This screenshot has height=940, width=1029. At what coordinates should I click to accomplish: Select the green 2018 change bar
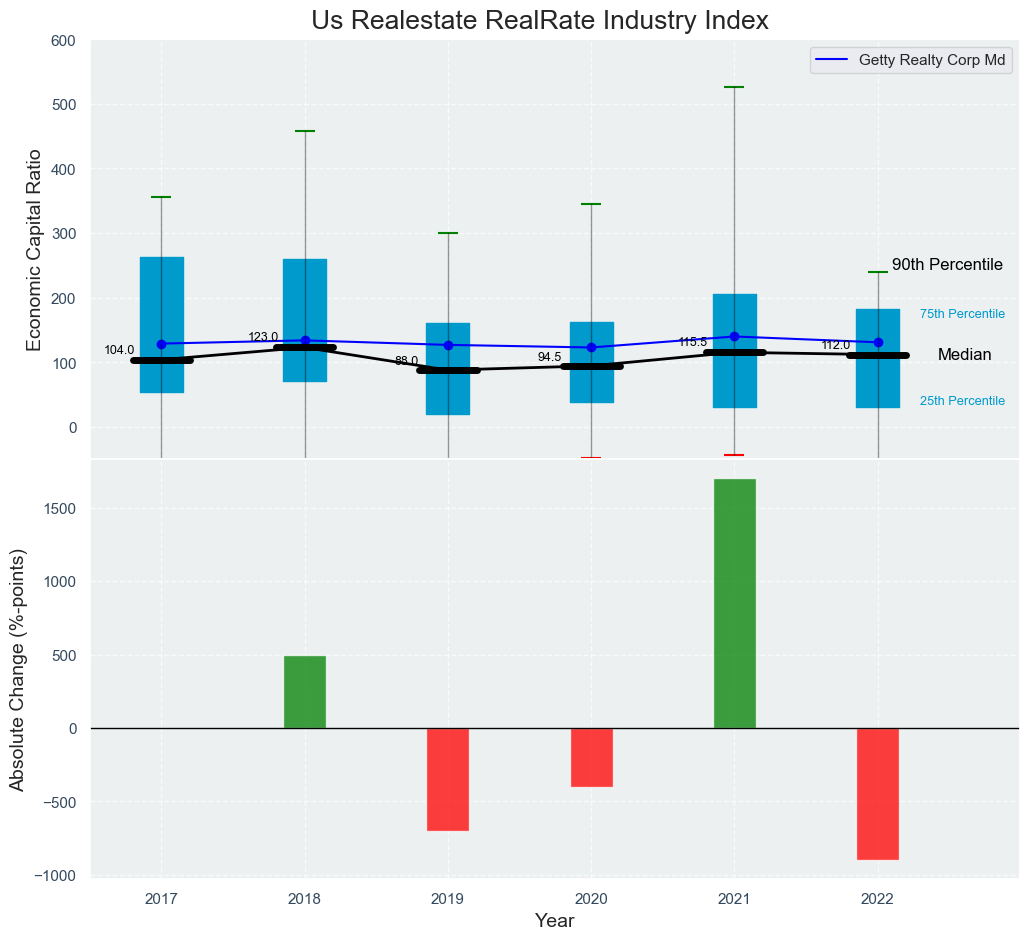305,692
